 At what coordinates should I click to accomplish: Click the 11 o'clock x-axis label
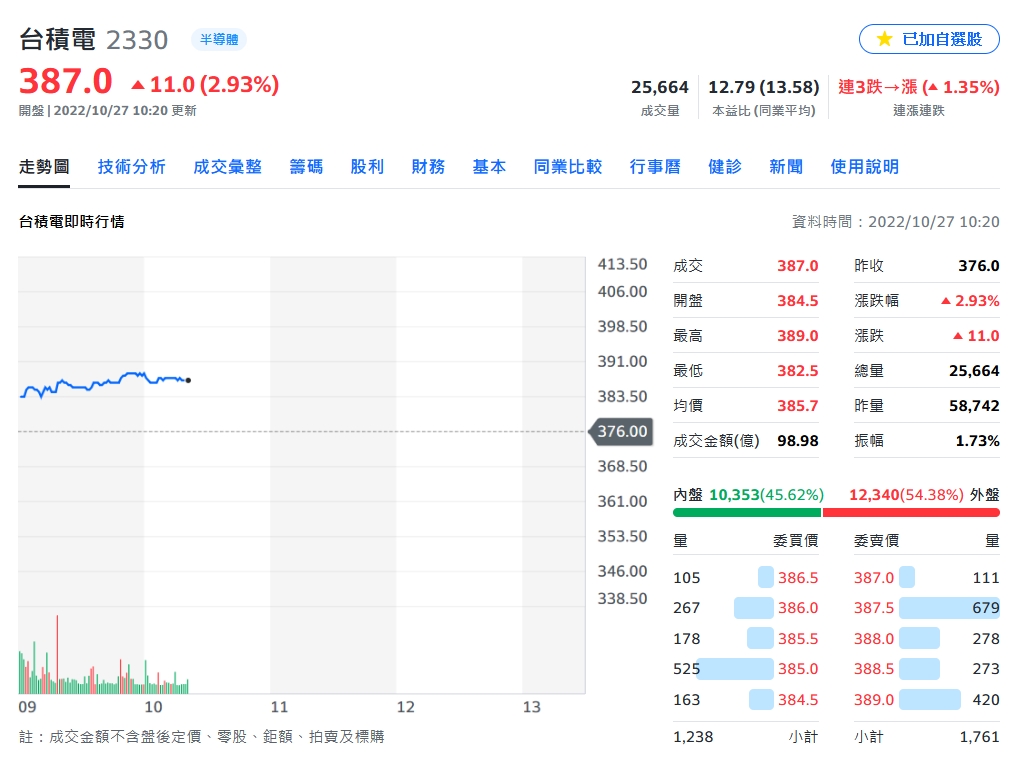click(279, 707)
